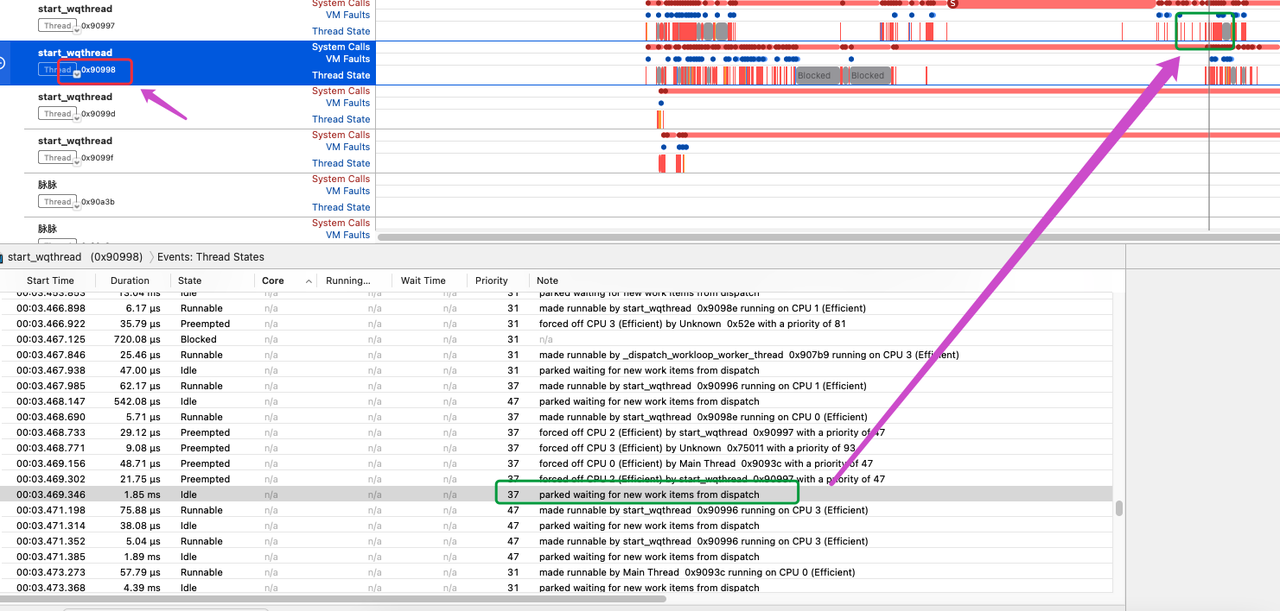
Task: Click Thread State label of thread 0x90a3b
Action: coord(341,207)
